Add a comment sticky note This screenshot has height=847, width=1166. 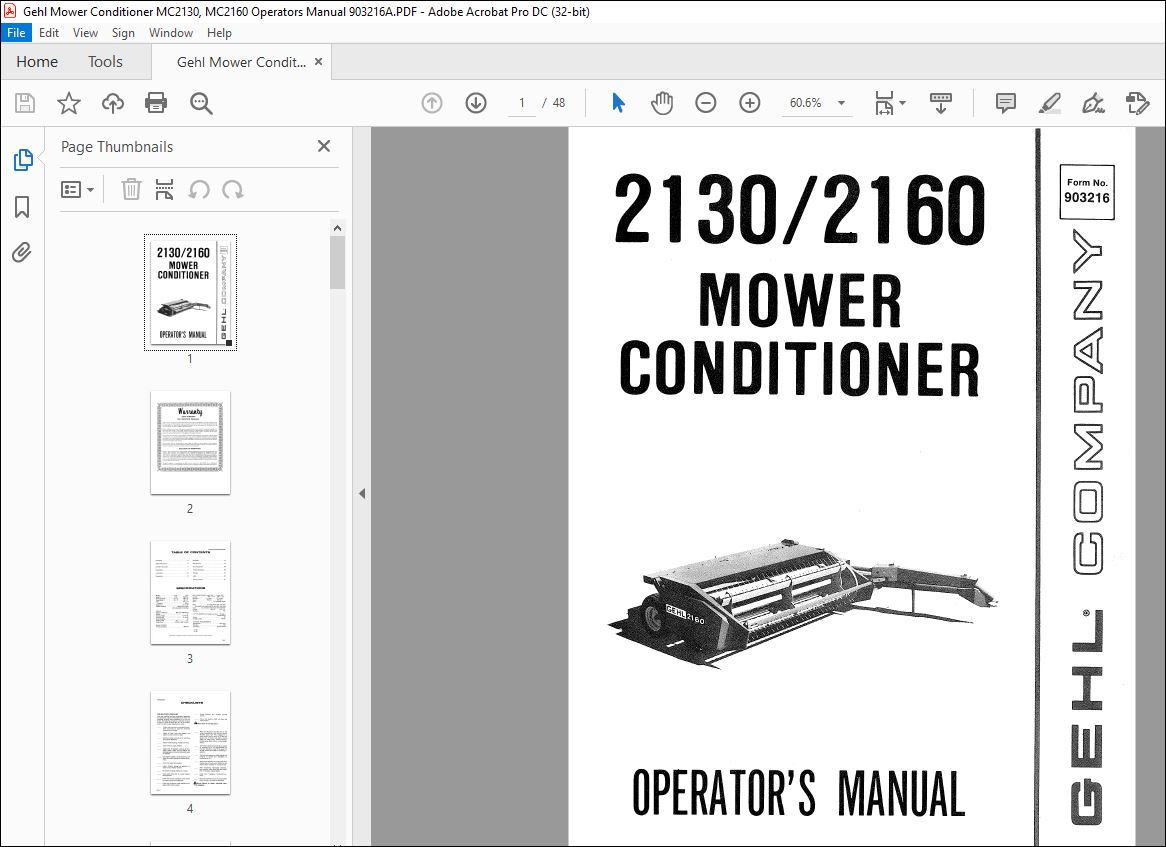(x=1005, y=103)
